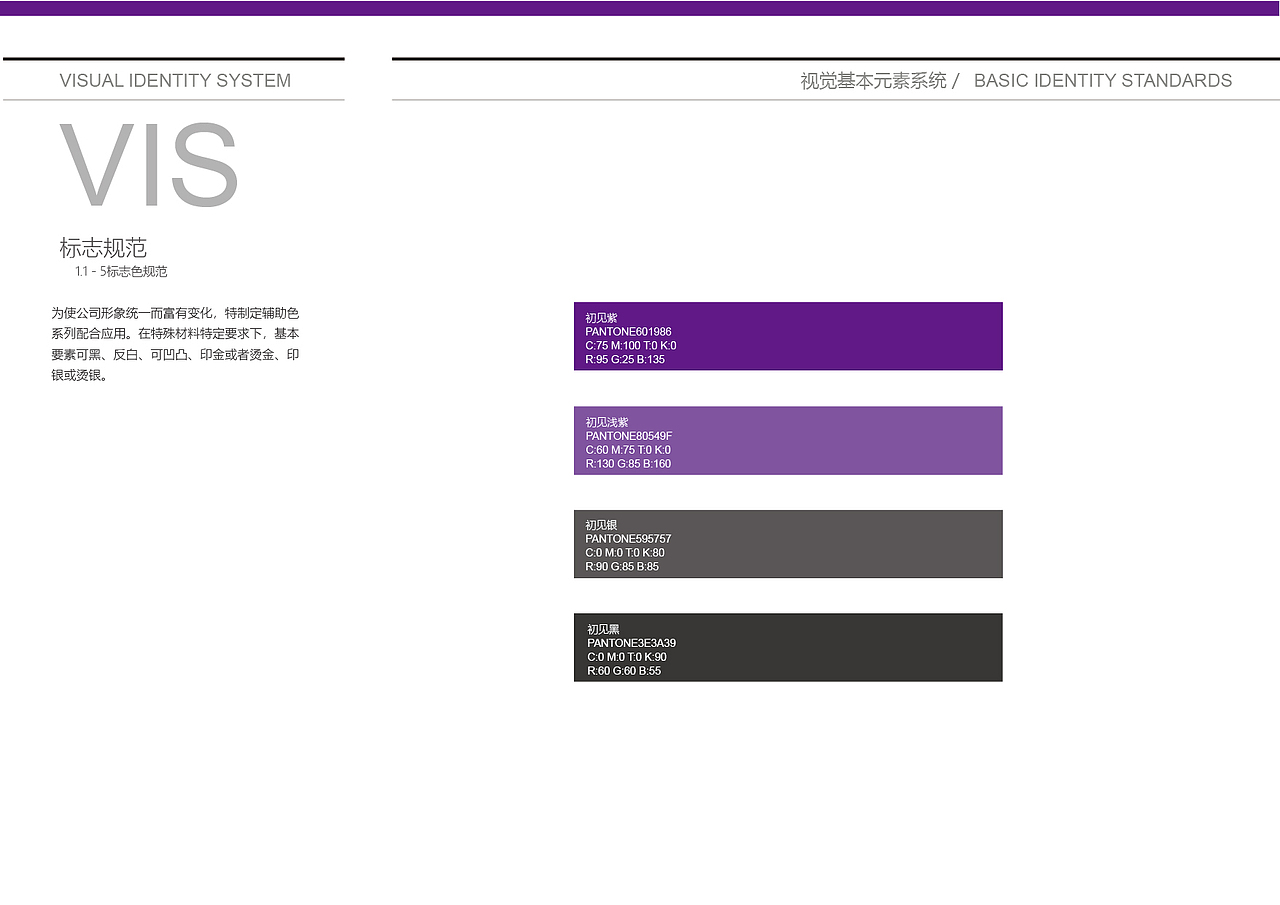
Task: Click the PANTONE3E3A39 label
Action: coord(632,643)
